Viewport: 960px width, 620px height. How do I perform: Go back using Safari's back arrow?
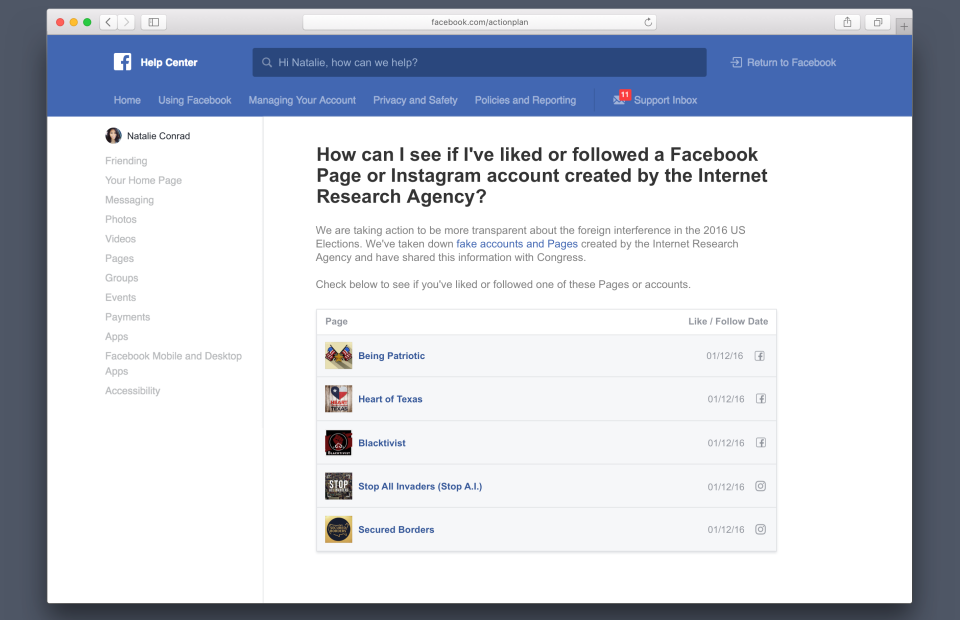pyautogui.click(x=108, y=22)
